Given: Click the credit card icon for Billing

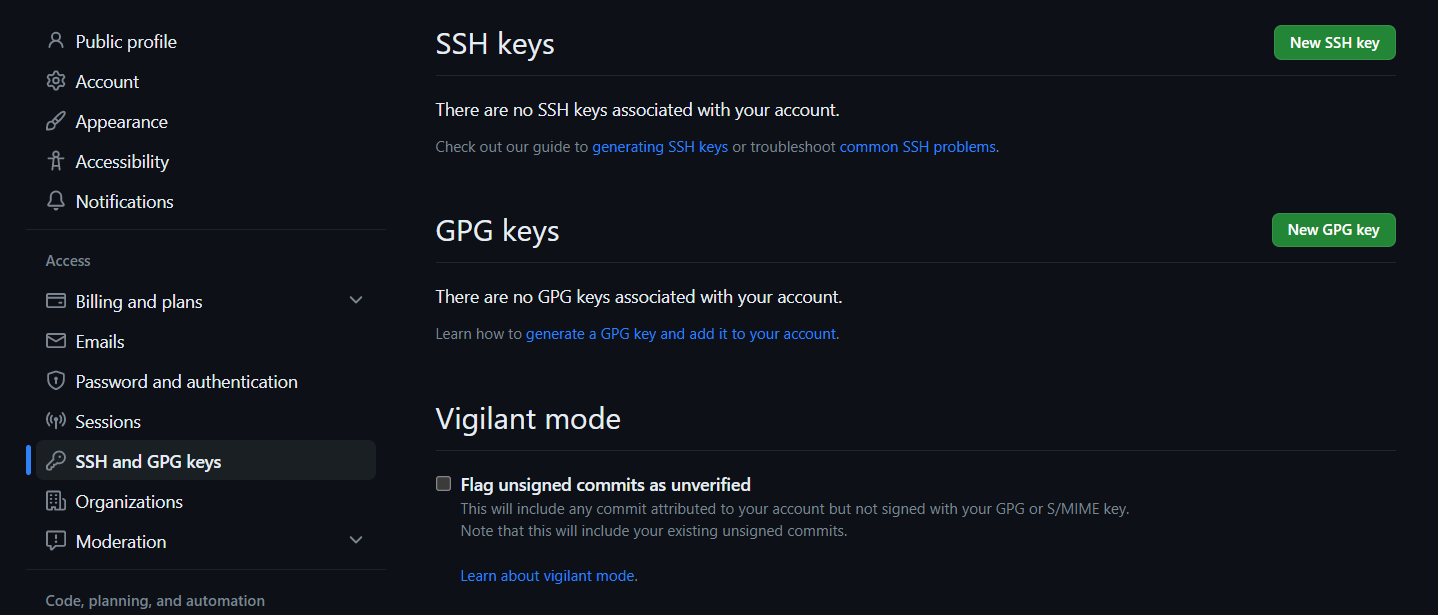Looking at the screenshot, I should point(56,301).
